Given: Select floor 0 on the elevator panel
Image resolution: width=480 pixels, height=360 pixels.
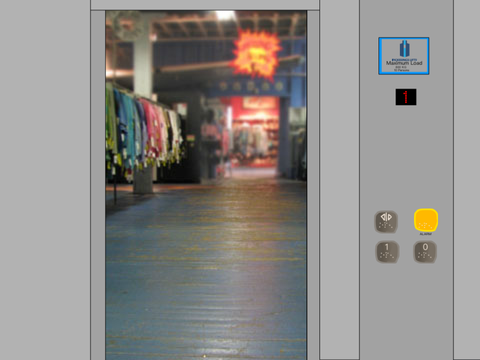Looking at the screenshot, I should click(425, 252).
